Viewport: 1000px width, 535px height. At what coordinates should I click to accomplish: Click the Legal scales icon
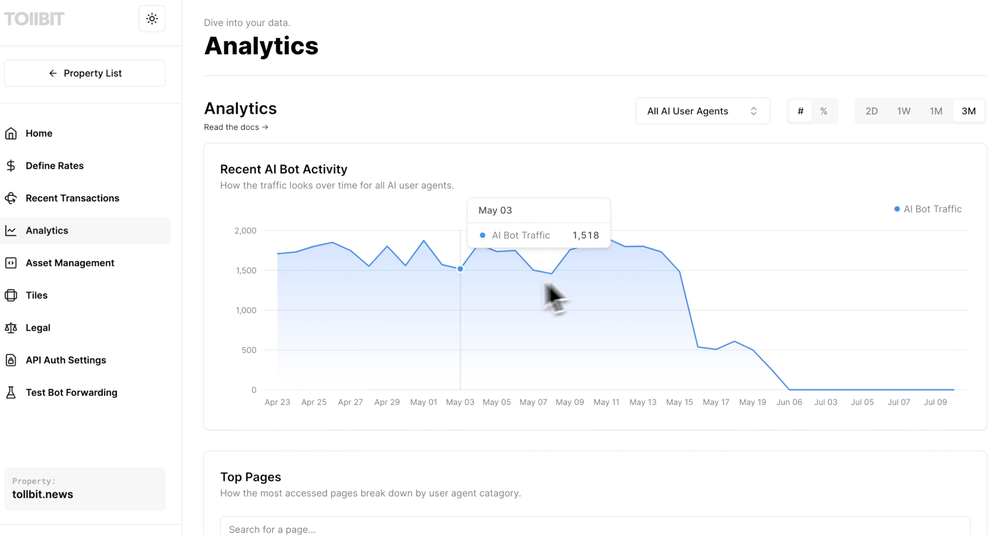(x=11, y=328)
